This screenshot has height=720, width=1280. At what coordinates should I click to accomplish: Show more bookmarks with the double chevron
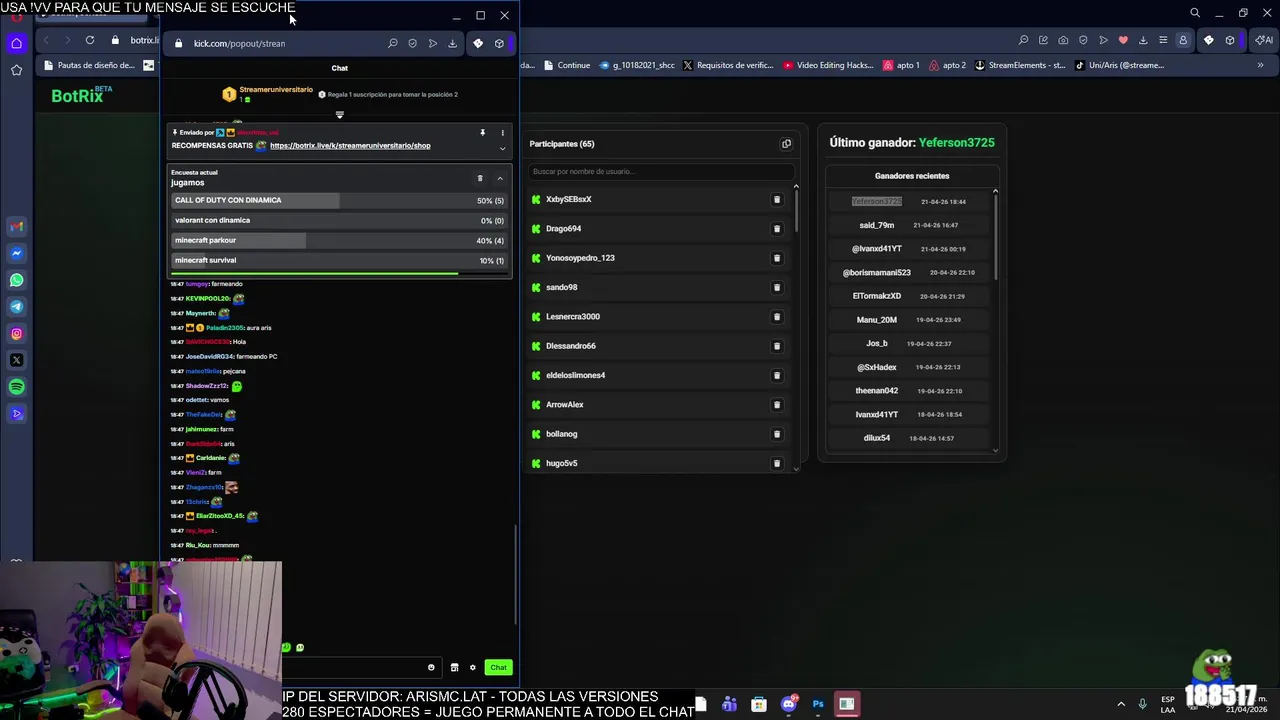click(x=1261, y=65)
